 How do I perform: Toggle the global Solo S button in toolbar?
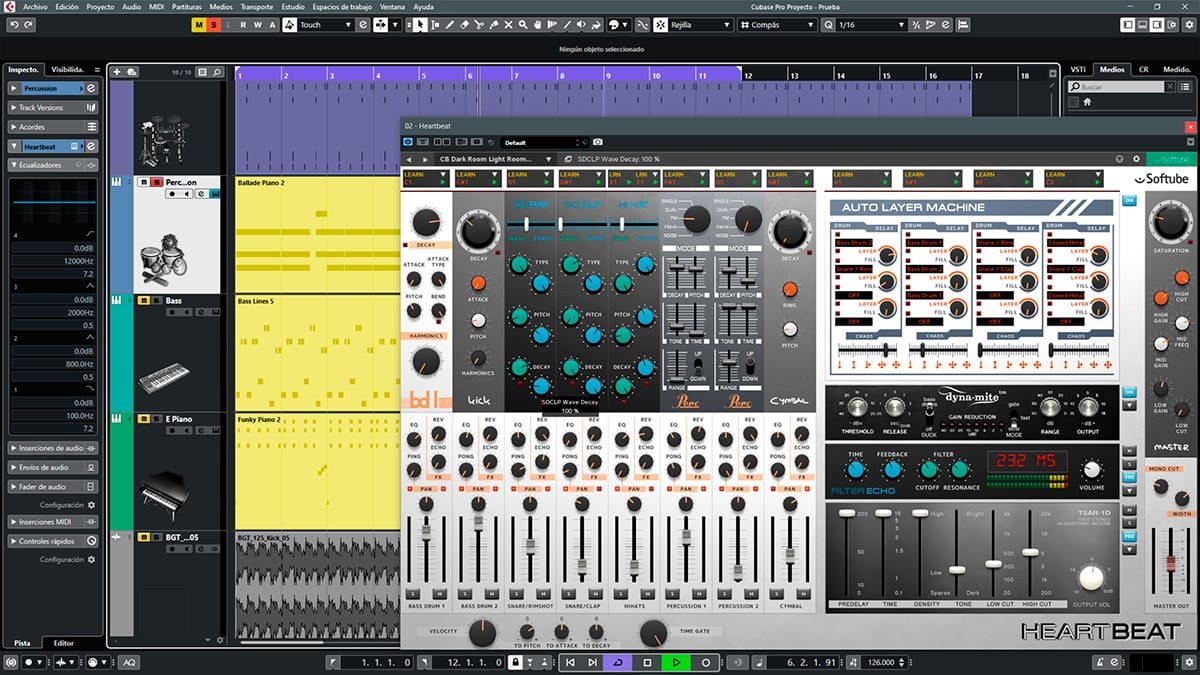(215, 24)
